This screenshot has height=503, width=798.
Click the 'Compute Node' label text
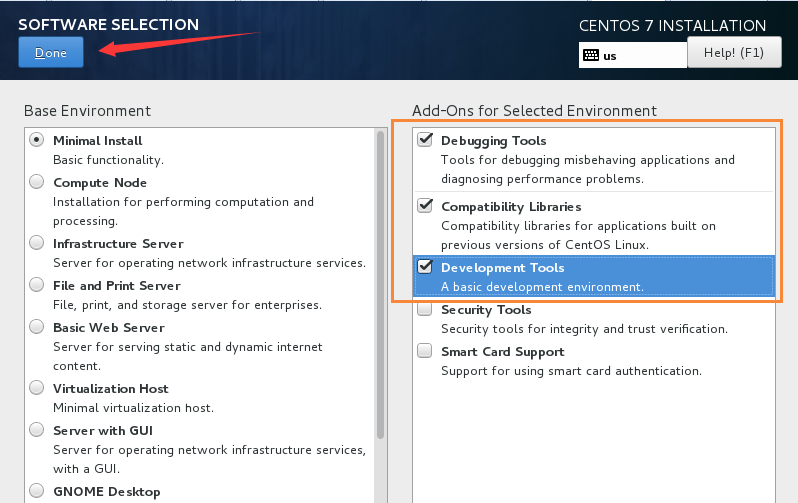pyautogui.click(x=100, y=183)
